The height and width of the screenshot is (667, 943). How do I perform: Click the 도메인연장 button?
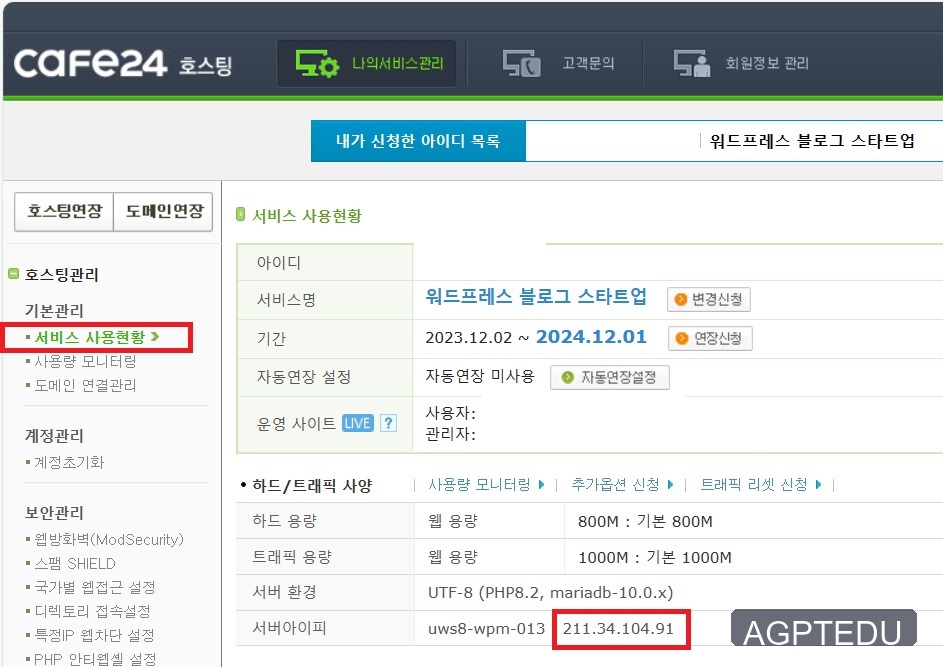coord(164,211)
